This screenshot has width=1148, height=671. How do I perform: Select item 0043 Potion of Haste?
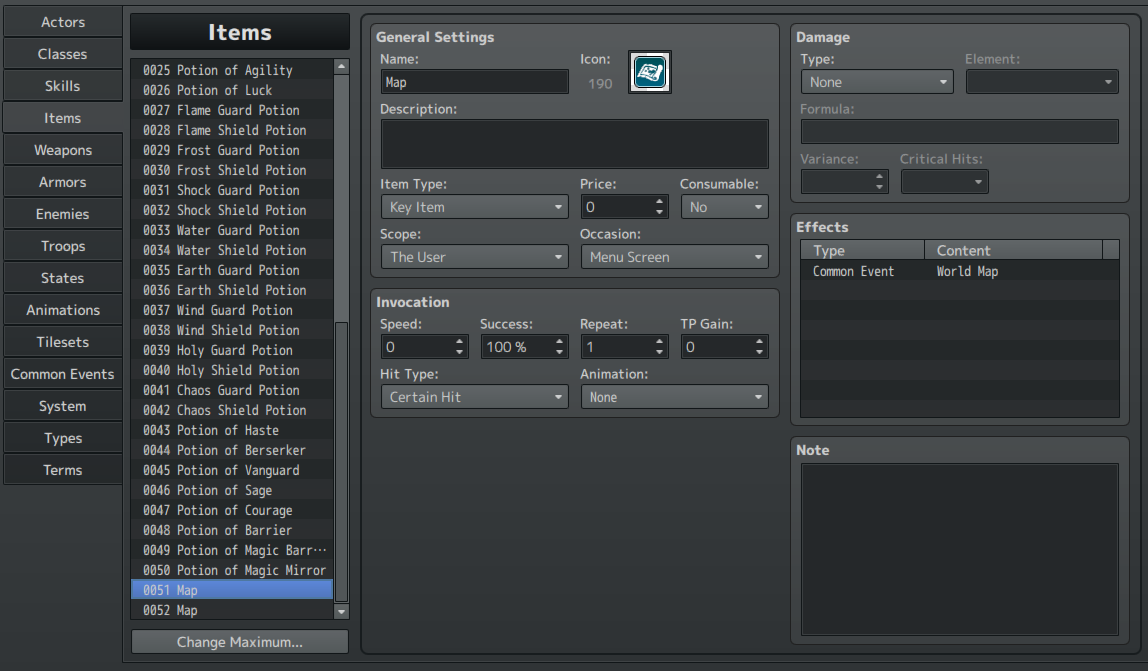(232, 430)
